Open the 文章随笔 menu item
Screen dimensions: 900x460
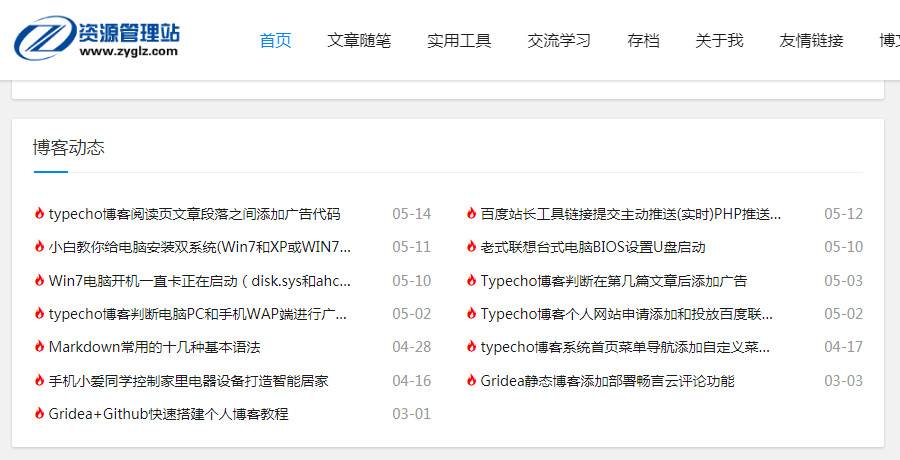coord(359,41)
